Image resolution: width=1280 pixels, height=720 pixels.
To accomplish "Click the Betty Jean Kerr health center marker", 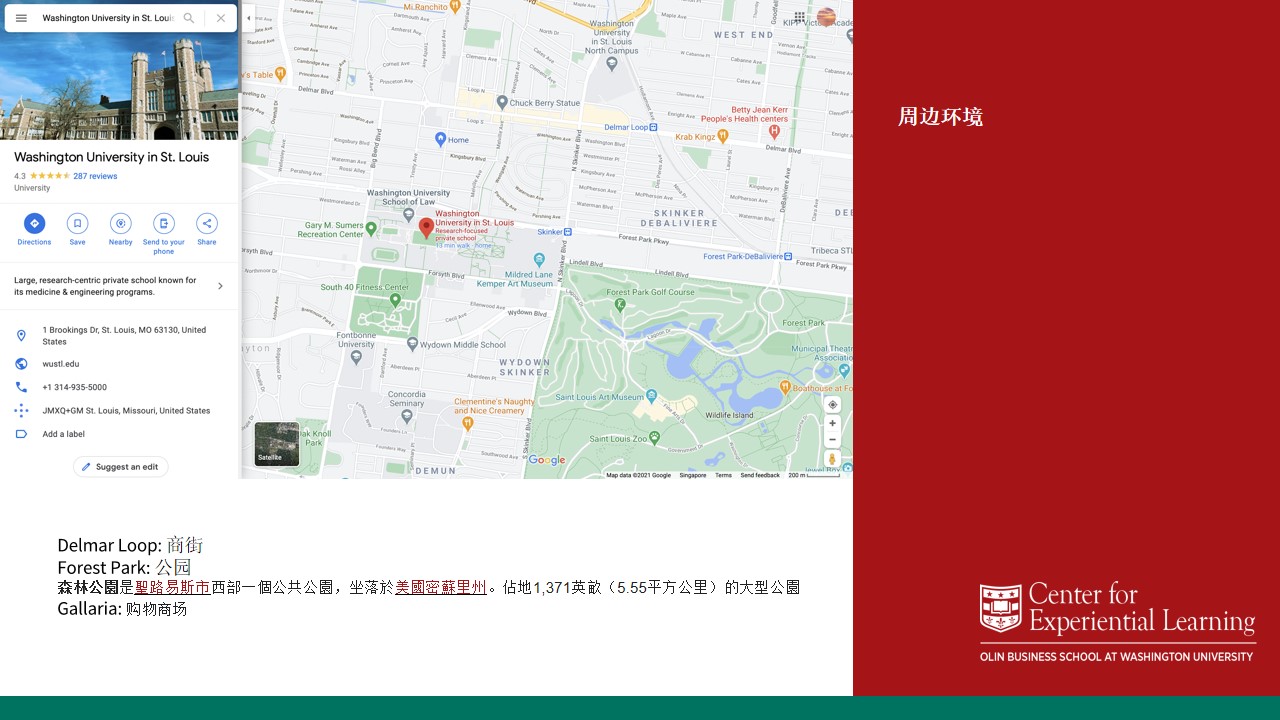I will [x=774, y=131].
